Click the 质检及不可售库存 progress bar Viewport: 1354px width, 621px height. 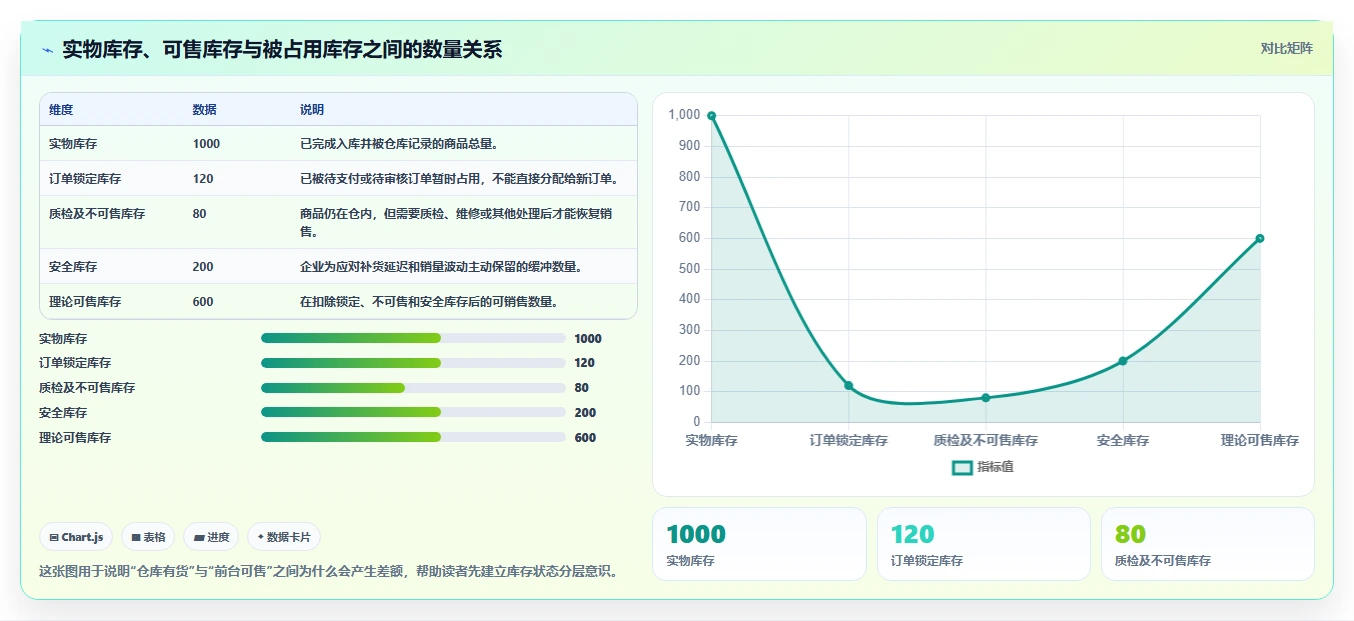point(413,388)
